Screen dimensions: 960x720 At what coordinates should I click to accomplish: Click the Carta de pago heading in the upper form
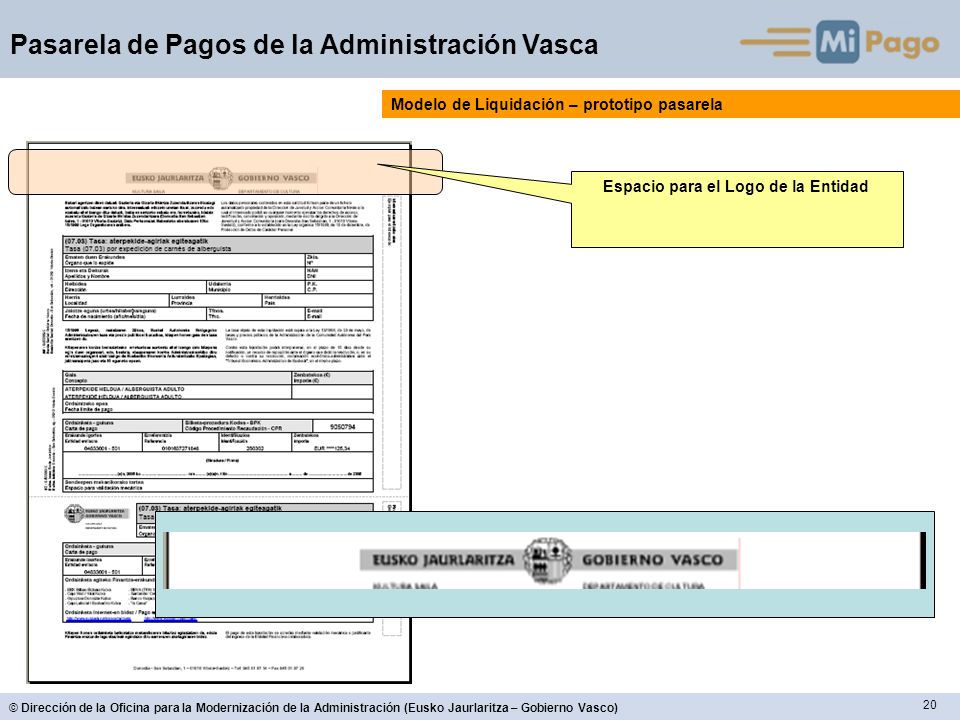pos(123,426)
